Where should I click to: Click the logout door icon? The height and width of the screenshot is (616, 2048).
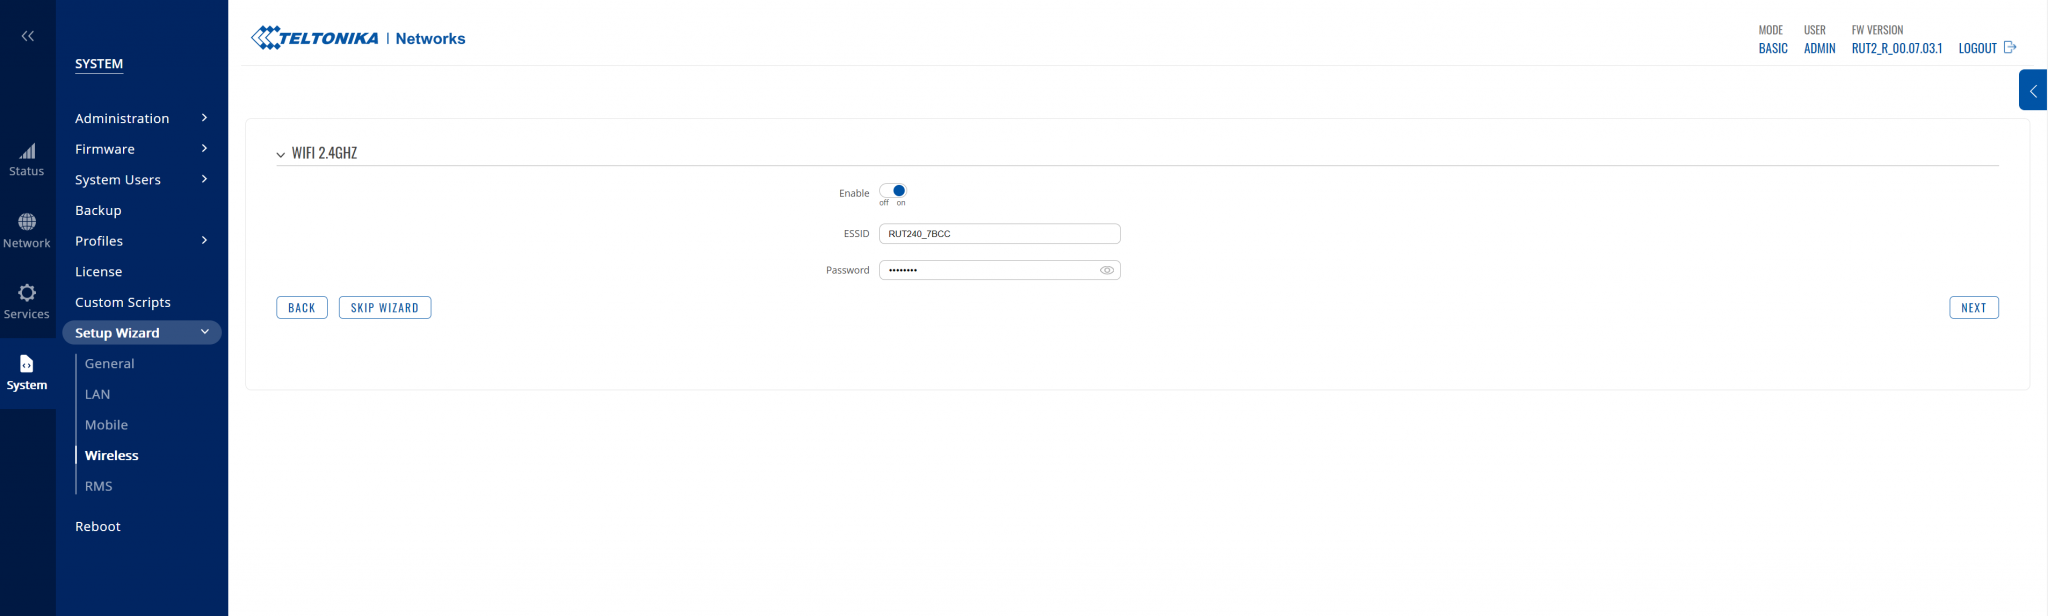coord(2010,47)
